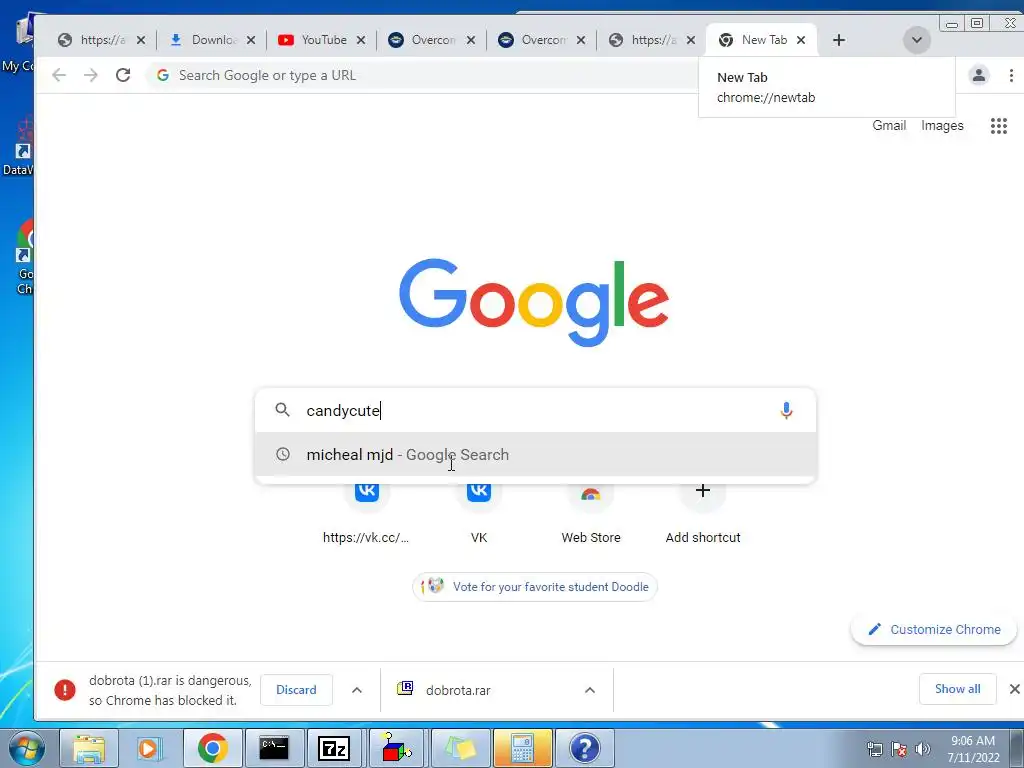This screenshot has height=768, width=1024.
Task: Click the 9:06 AM system clock
Action: (x=972, y=741)
